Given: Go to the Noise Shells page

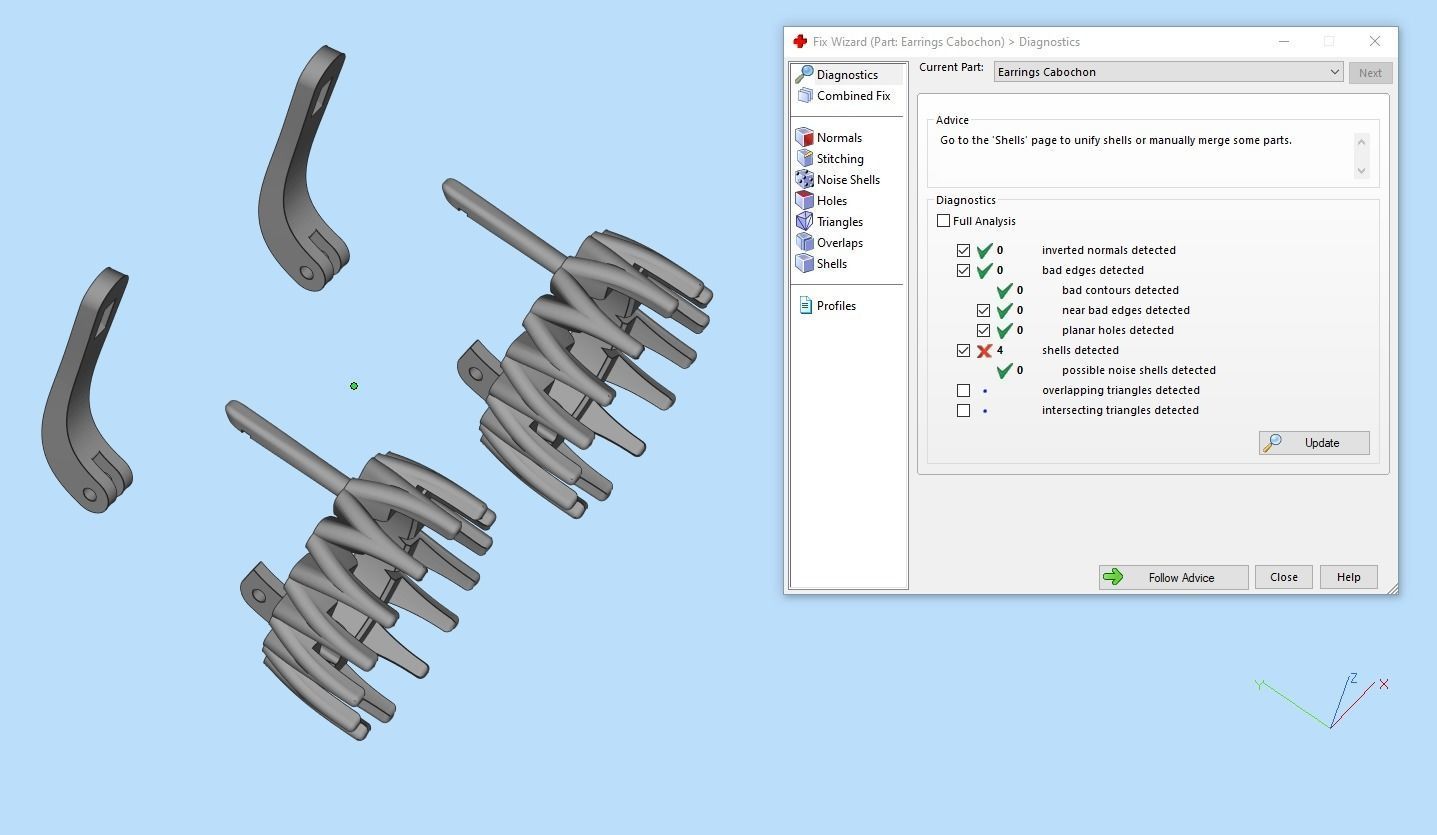Looking at the screenshot, I should [848, 180].
